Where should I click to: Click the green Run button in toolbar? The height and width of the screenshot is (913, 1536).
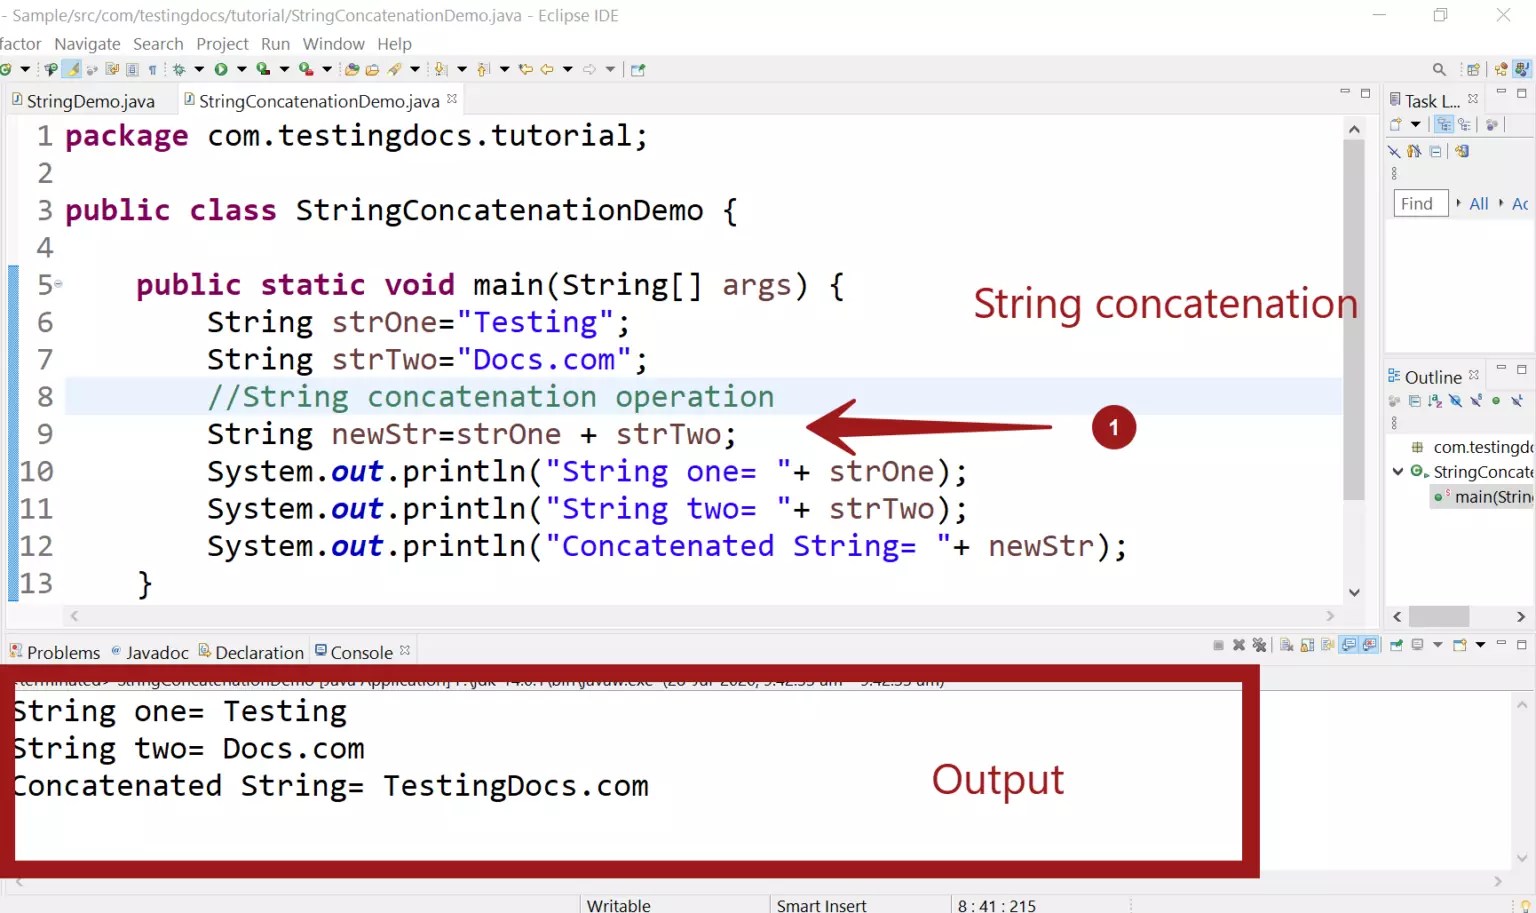pyautogui.click(x=221, y=69)
